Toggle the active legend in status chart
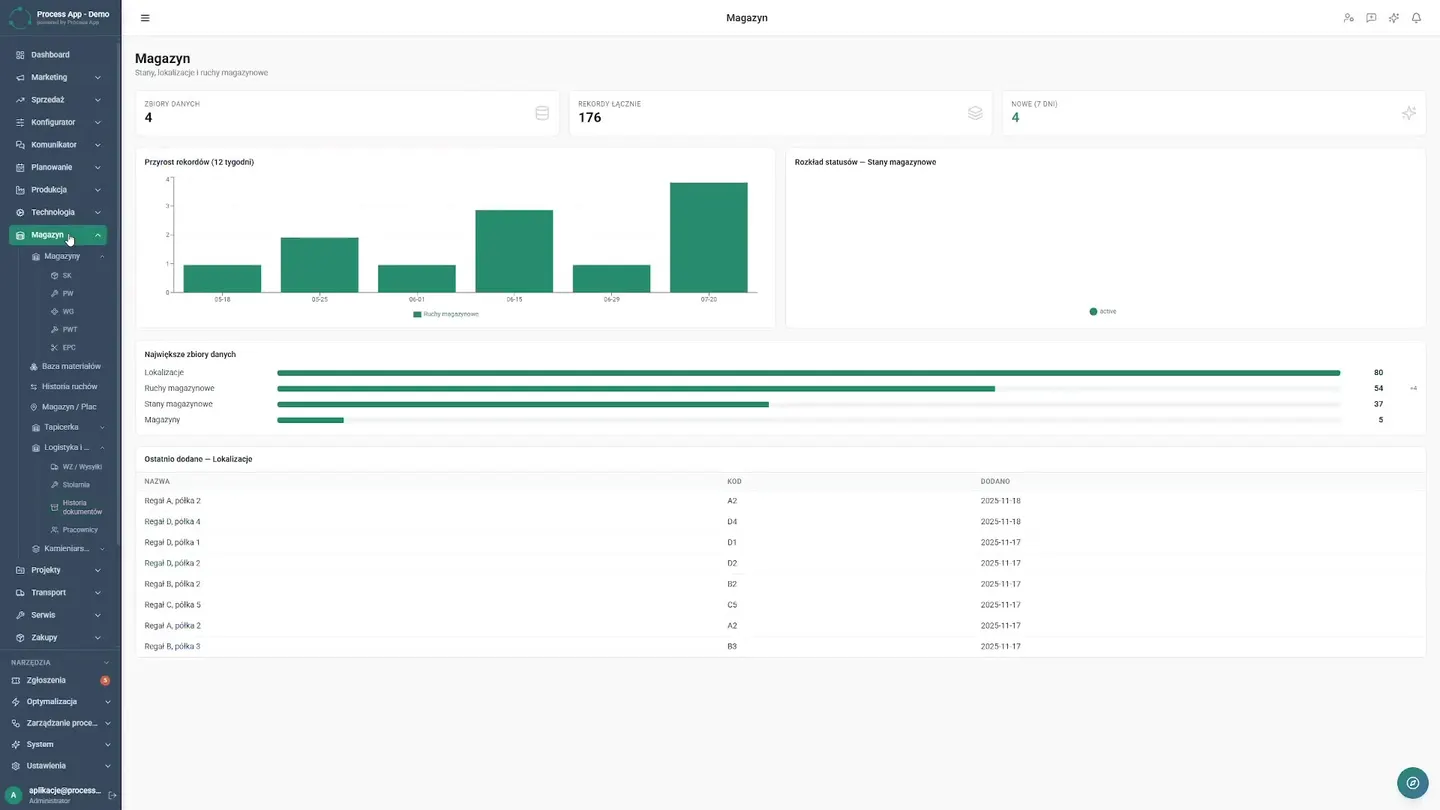Screen dimensions: 1440x810 pos(1103,311)
